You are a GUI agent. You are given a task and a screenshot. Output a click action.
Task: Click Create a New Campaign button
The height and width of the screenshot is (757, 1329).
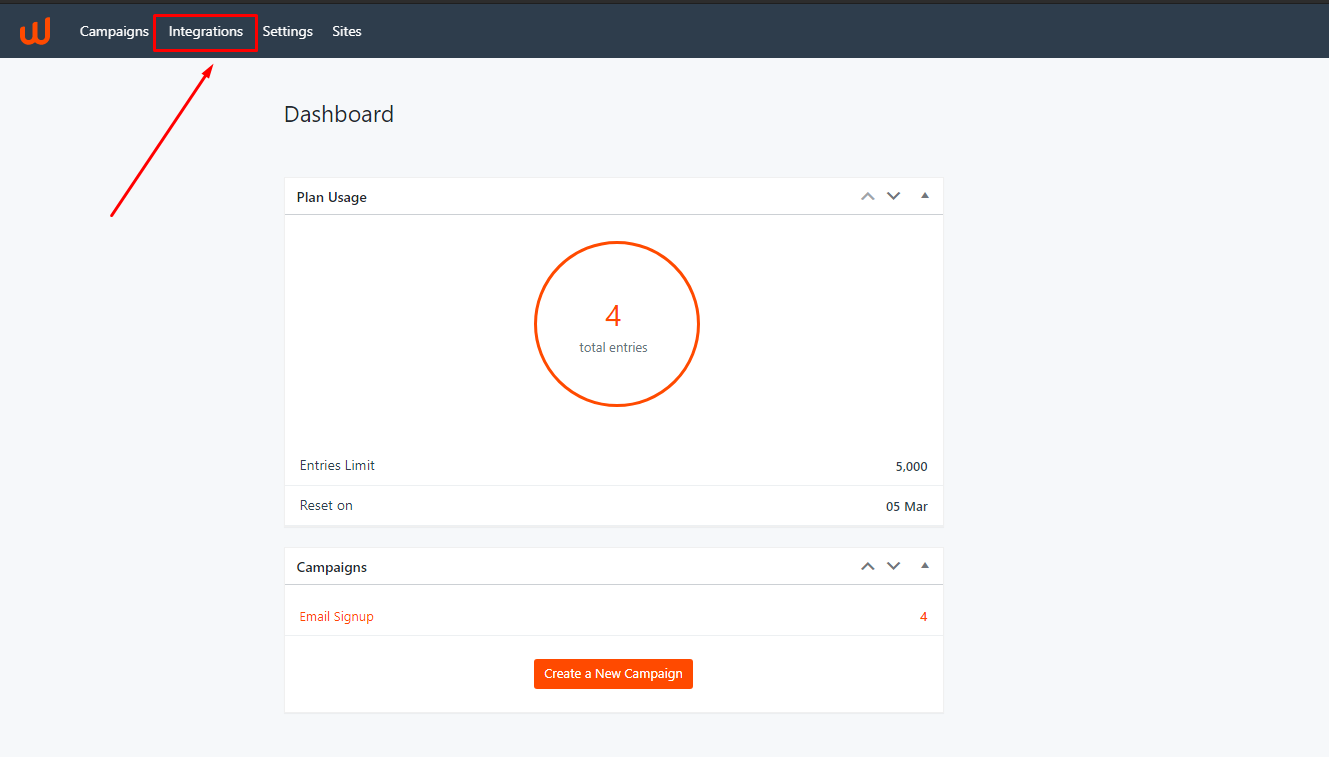613,674
